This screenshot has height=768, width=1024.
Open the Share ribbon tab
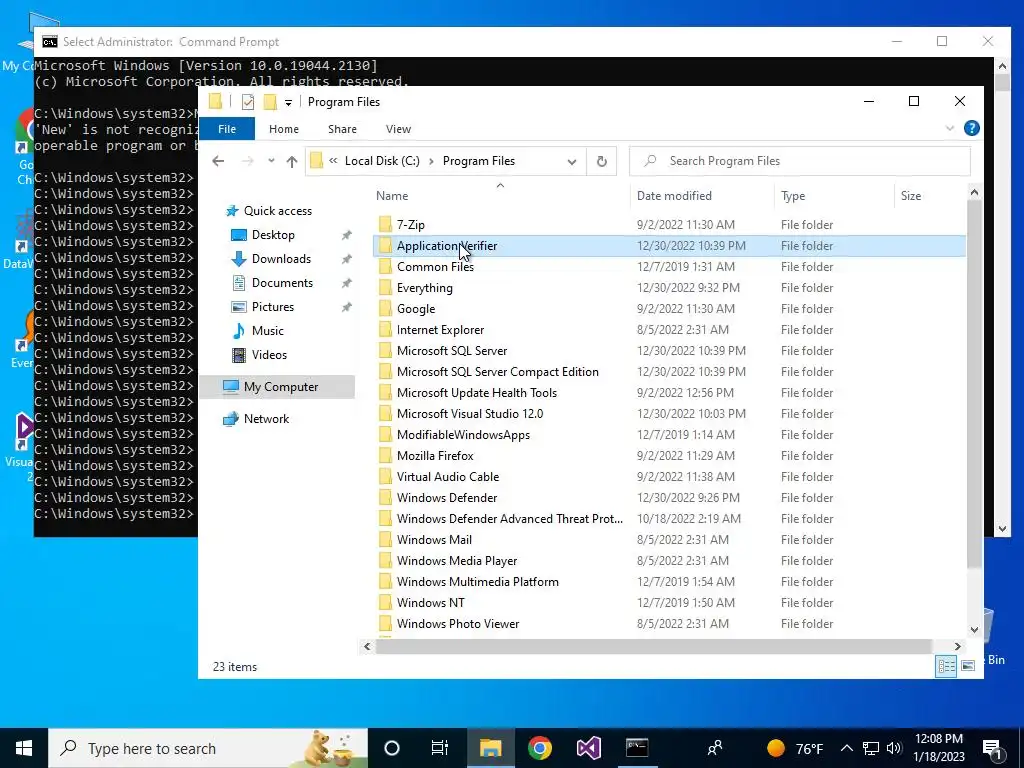(x=342, y=129)
